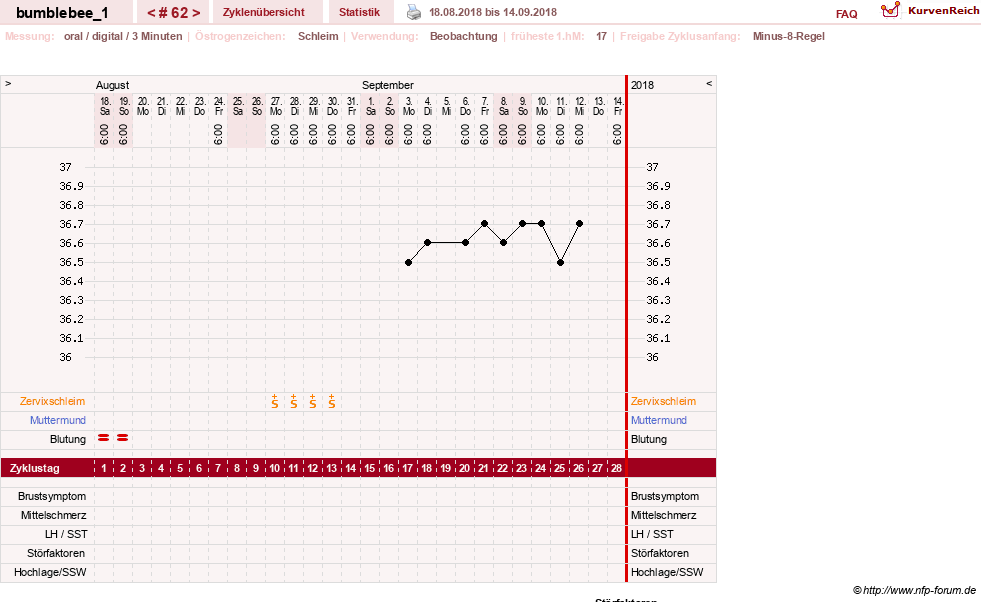Click 'oral / digital / 3 Minuten' text

[x=123, y=36]
